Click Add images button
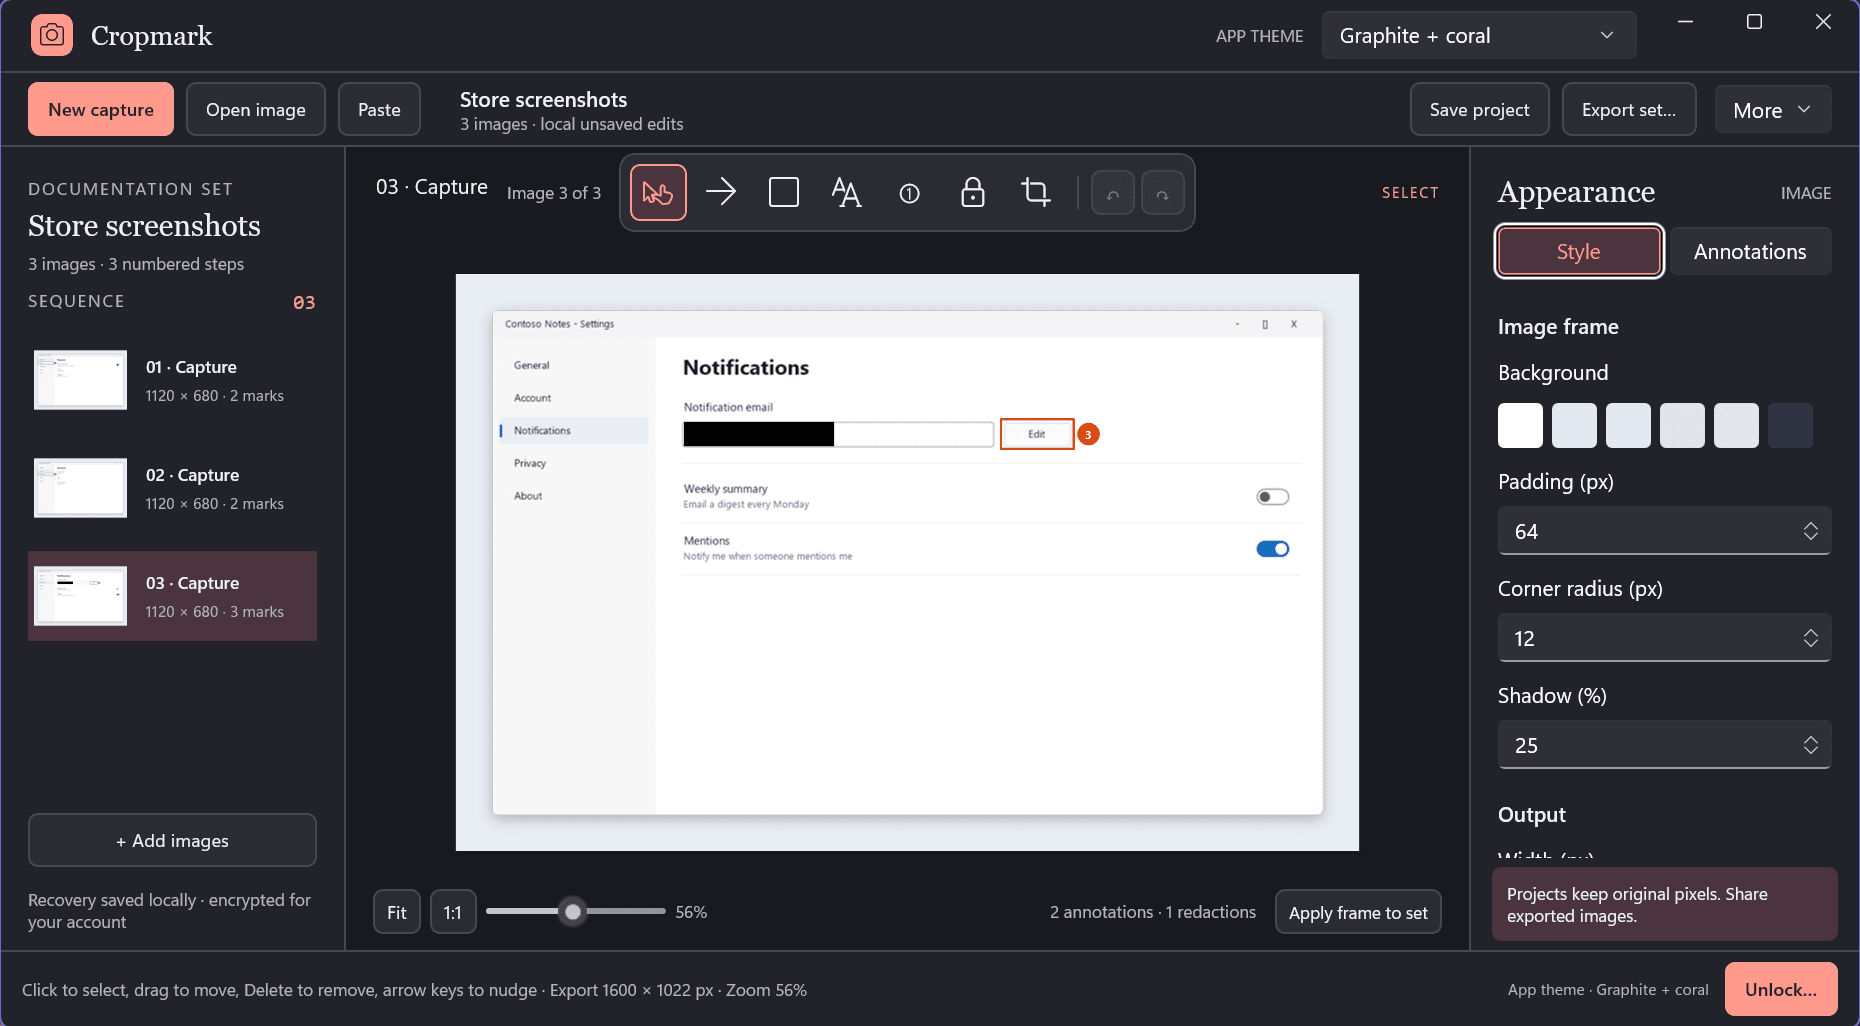The image size is (1860, 1026). click(172, 841)
